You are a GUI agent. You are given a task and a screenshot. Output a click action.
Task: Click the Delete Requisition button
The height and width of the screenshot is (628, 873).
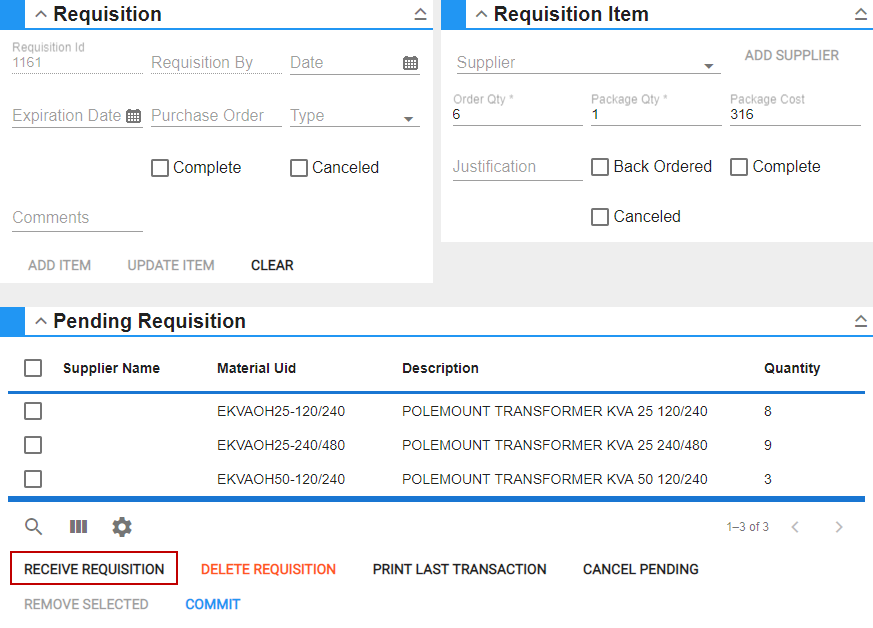click(x=268, y=569)
